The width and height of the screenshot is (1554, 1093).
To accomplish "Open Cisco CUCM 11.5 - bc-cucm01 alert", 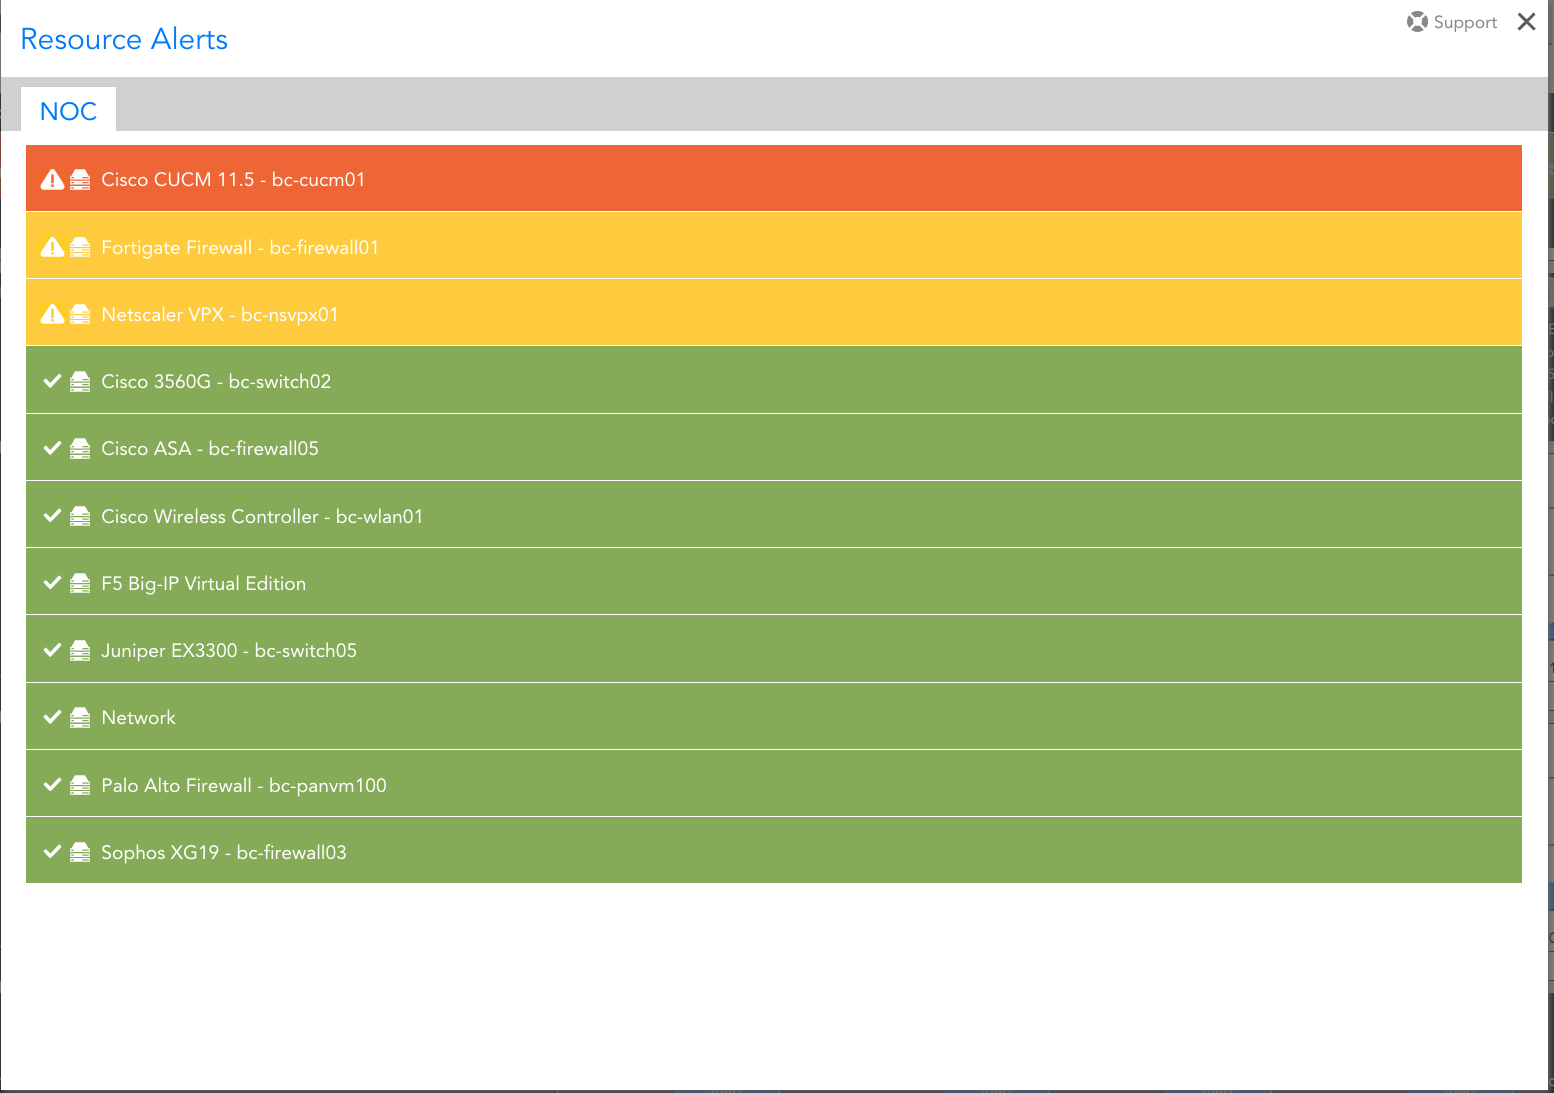I will point(774,178).
